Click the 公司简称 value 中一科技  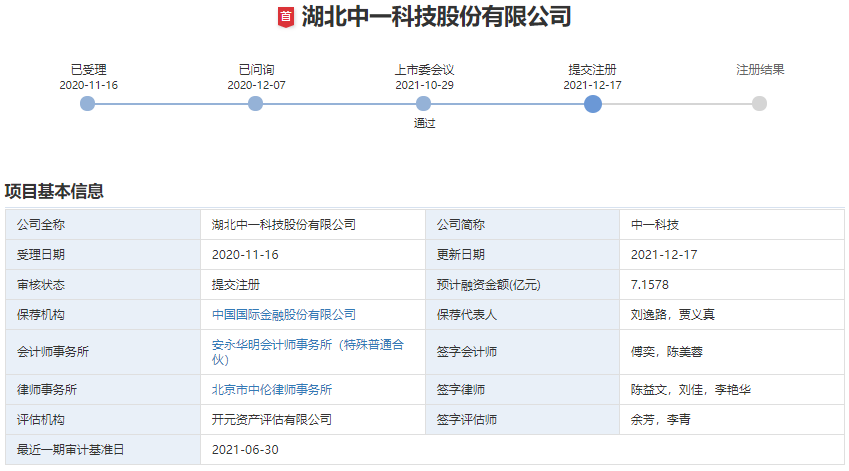point(655,225)
